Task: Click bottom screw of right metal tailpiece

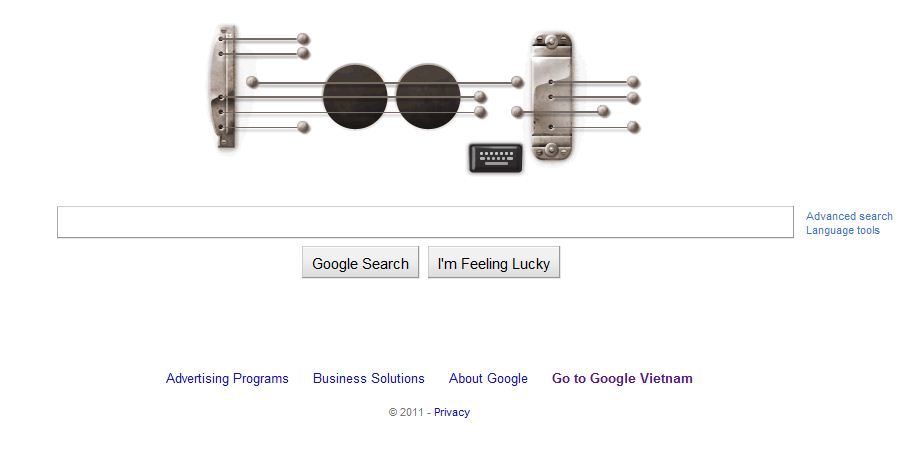Action: pos(549,151)
